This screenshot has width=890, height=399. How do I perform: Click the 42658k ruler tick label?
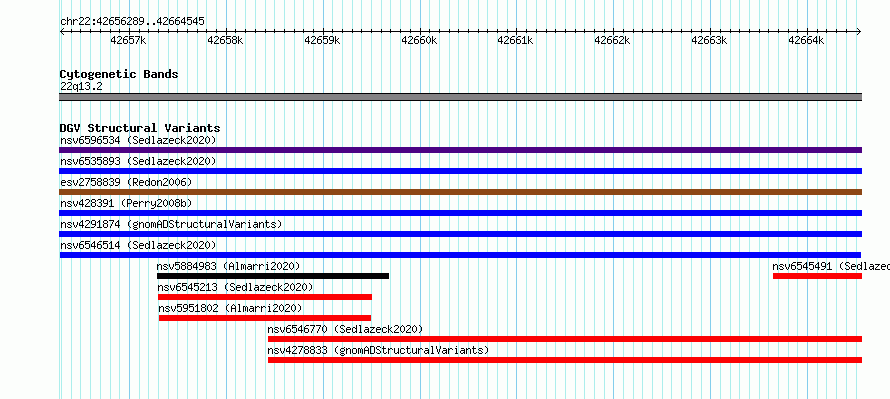[x=225, y=41]
